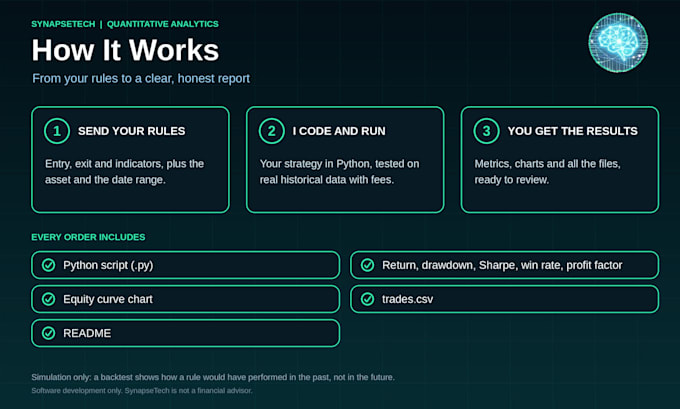Click the step 1 circle icon

(57, 131)
